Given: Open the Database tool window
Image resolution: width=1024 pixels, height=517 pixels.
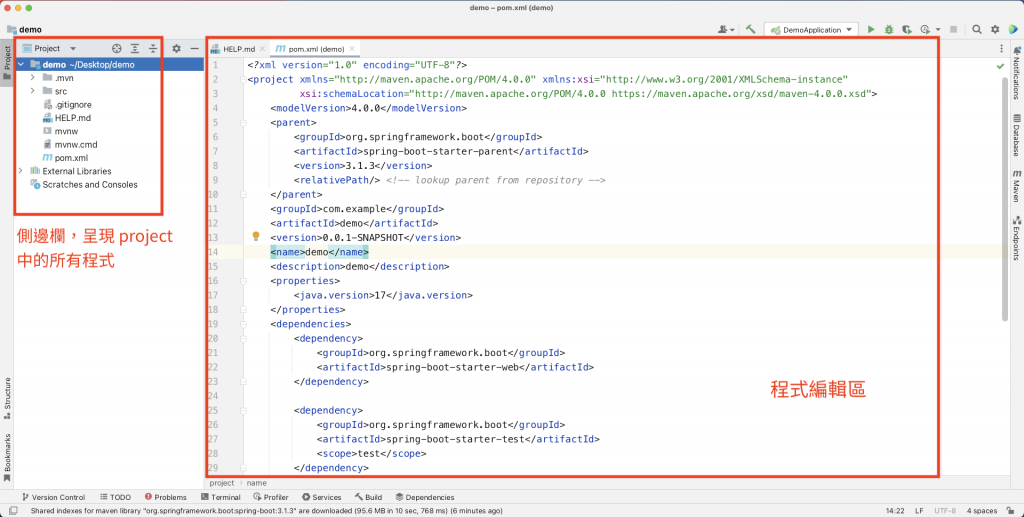Looking at the screenshot, I should (x=1017, y=135).
